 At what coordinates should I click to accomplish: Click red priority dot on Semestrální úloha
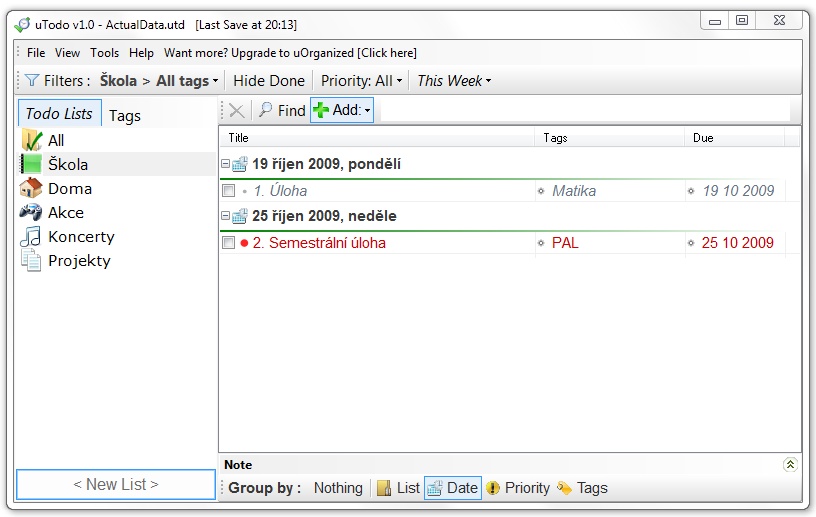click(244, 243)
